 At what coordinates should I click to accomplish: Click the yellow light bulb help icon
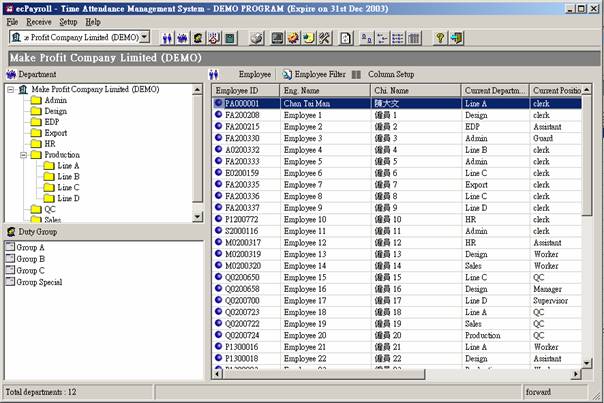[440, 38]
